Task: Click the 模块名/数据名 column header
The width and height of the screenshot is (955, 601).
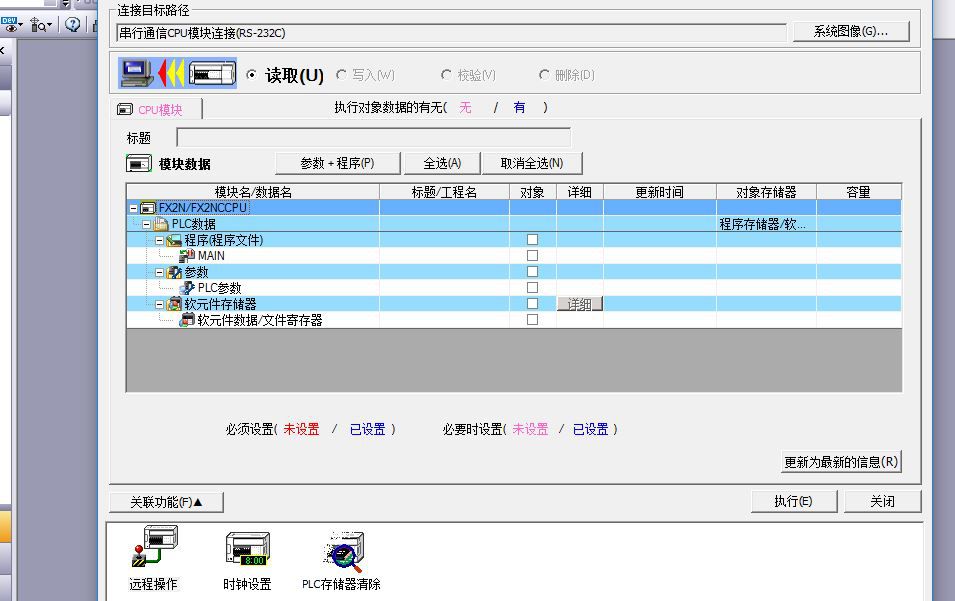Action: point(253,192)
